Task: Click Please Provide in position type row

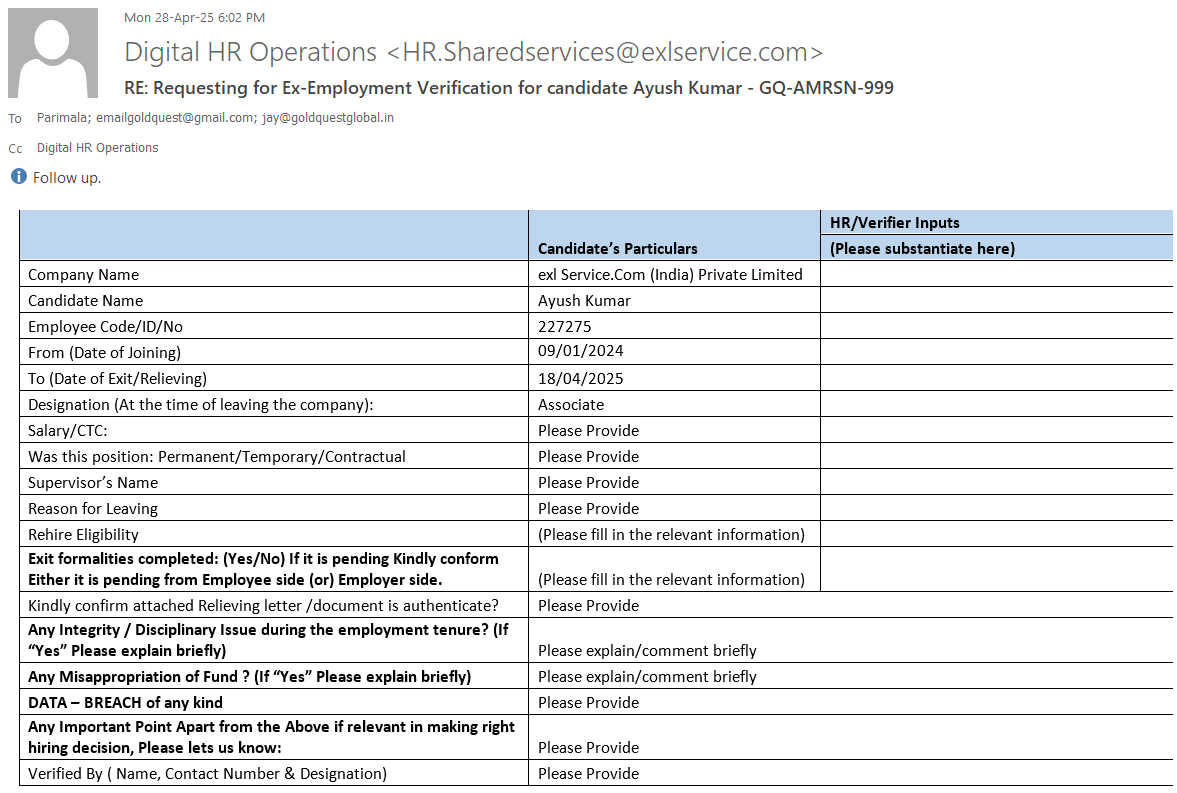Action: tap(588, 457)
